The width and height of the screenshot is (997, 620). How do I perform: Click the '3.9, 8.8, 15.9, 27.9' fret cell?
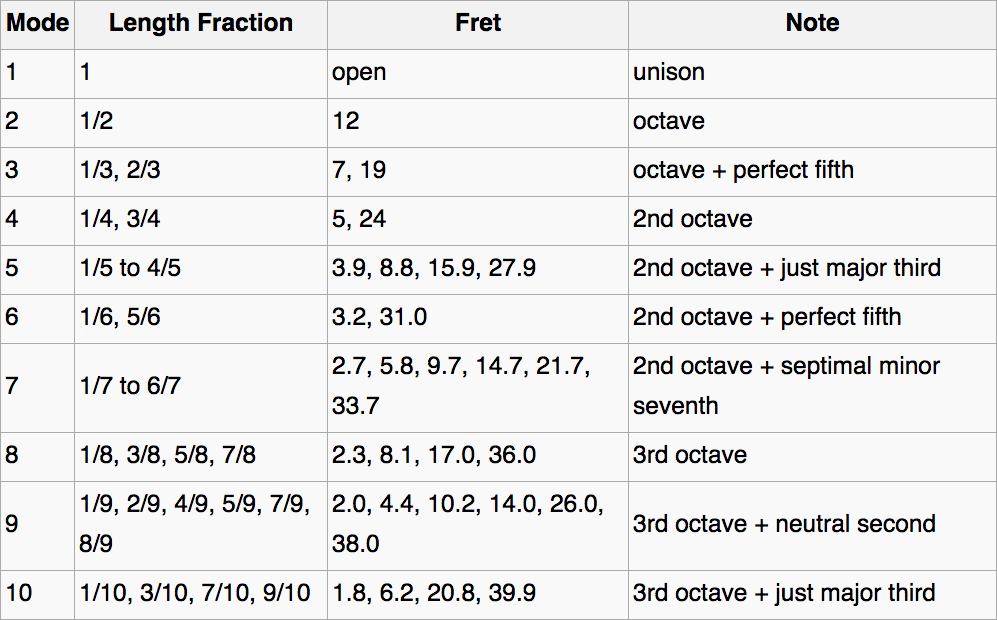478,270
